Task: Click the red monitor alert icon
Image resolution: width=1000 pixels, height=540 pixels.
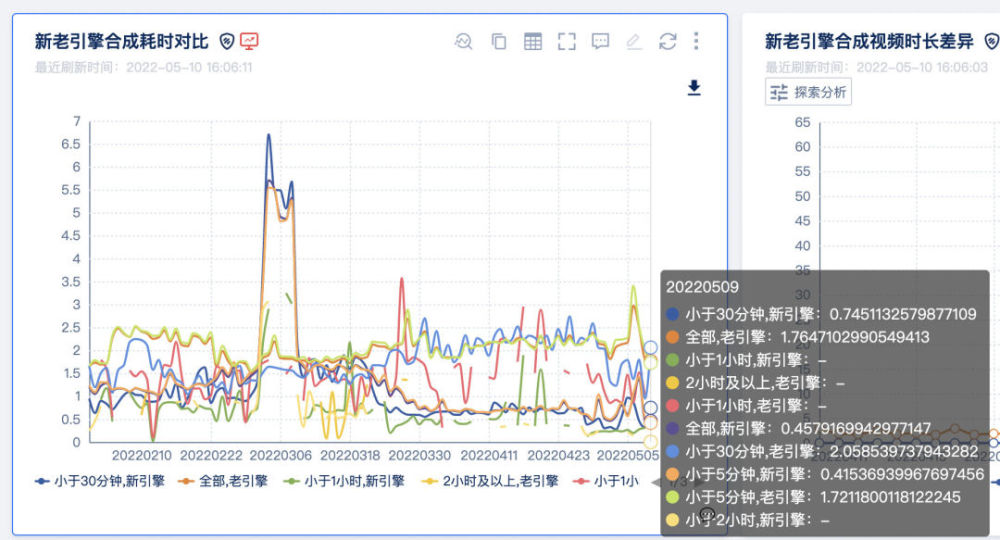Action: coord(249,41)
